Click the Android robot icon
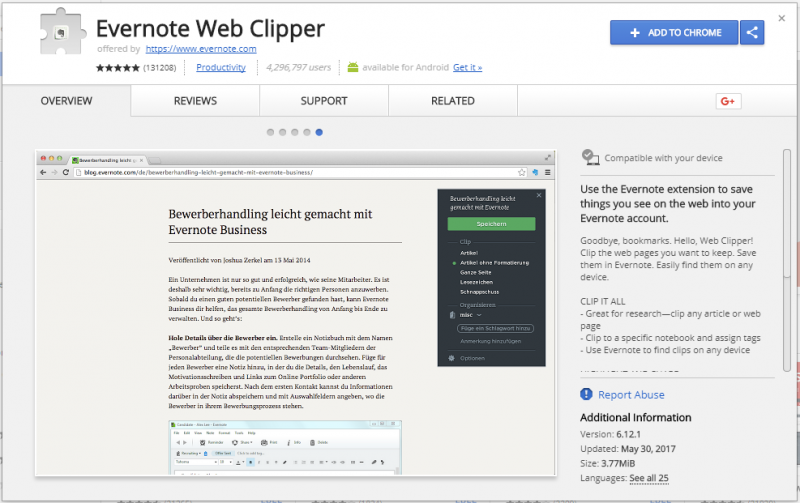 coord(353,67)
